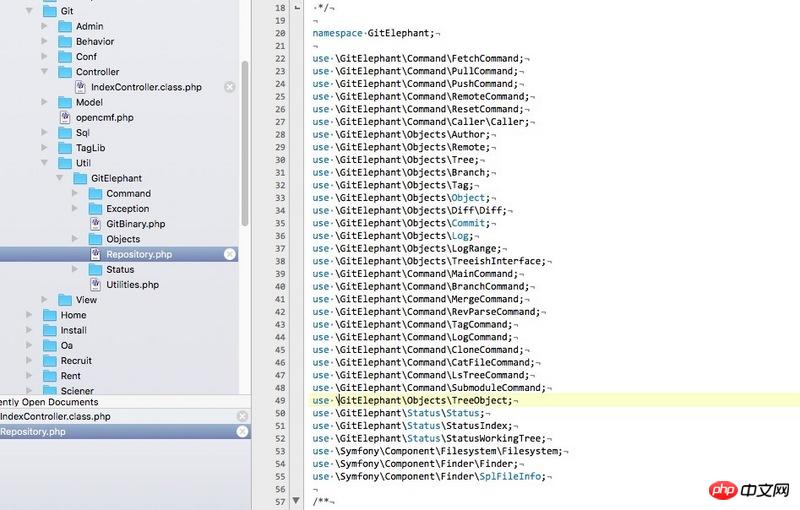Close Repository.php in the project tree
800x510 pixels.
click(230, 254)
